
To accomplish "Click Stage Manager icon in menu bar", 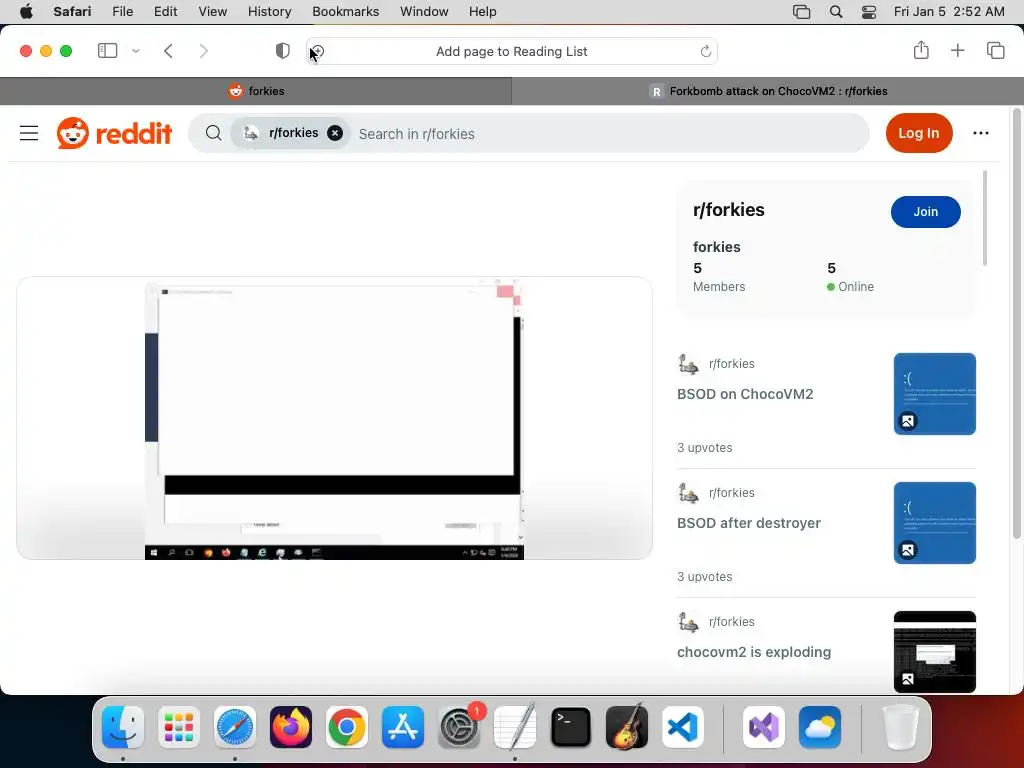I will (x=801, y=12).
